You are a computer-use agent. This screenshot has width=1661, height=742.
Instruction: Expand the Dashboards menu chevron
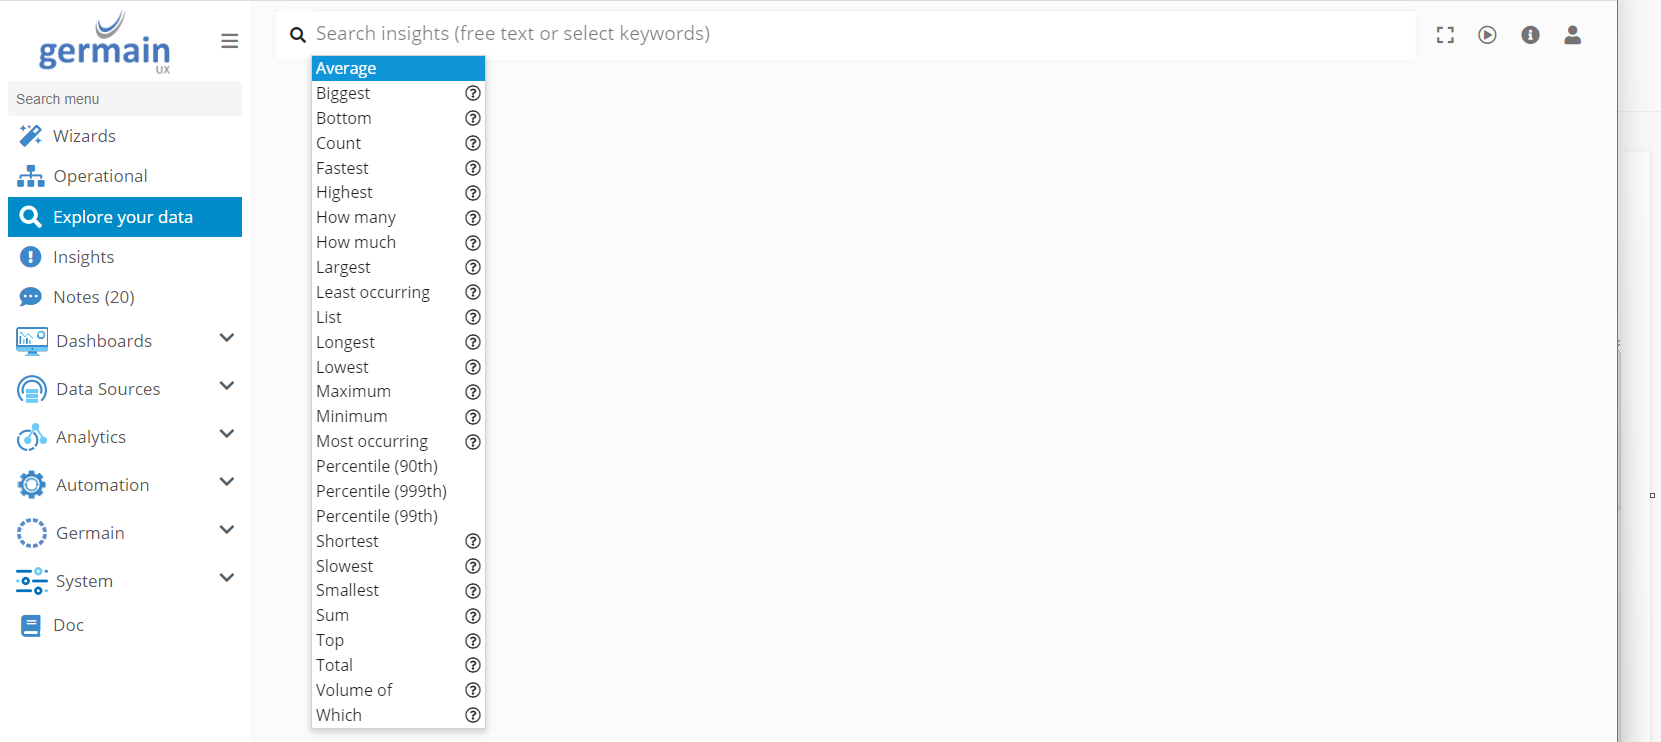(x=227, y=339)
